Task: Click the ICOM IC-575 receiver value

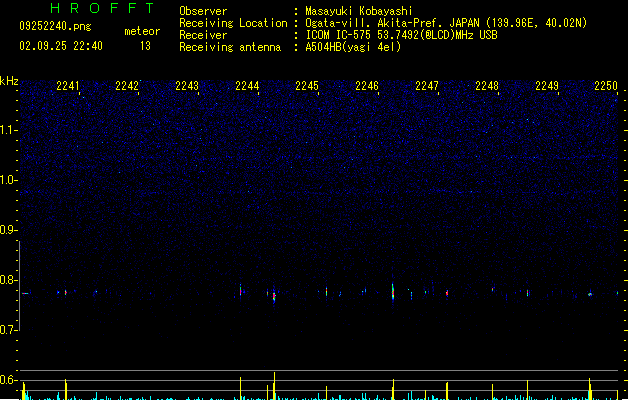Action: [x=401, y=35]
